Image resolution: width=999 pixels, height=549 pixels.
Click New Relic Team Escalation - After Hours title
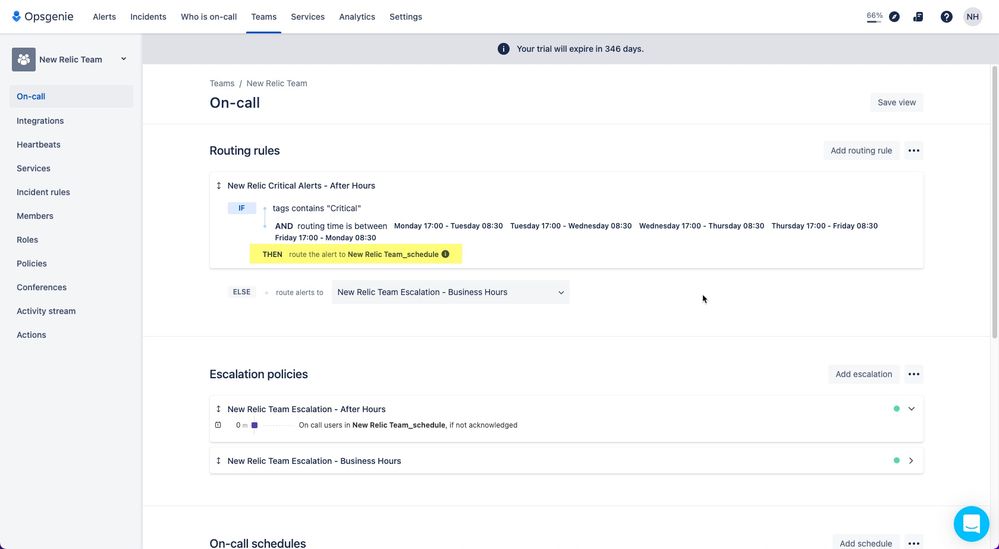pyautogui.click(x=306, y=410)
